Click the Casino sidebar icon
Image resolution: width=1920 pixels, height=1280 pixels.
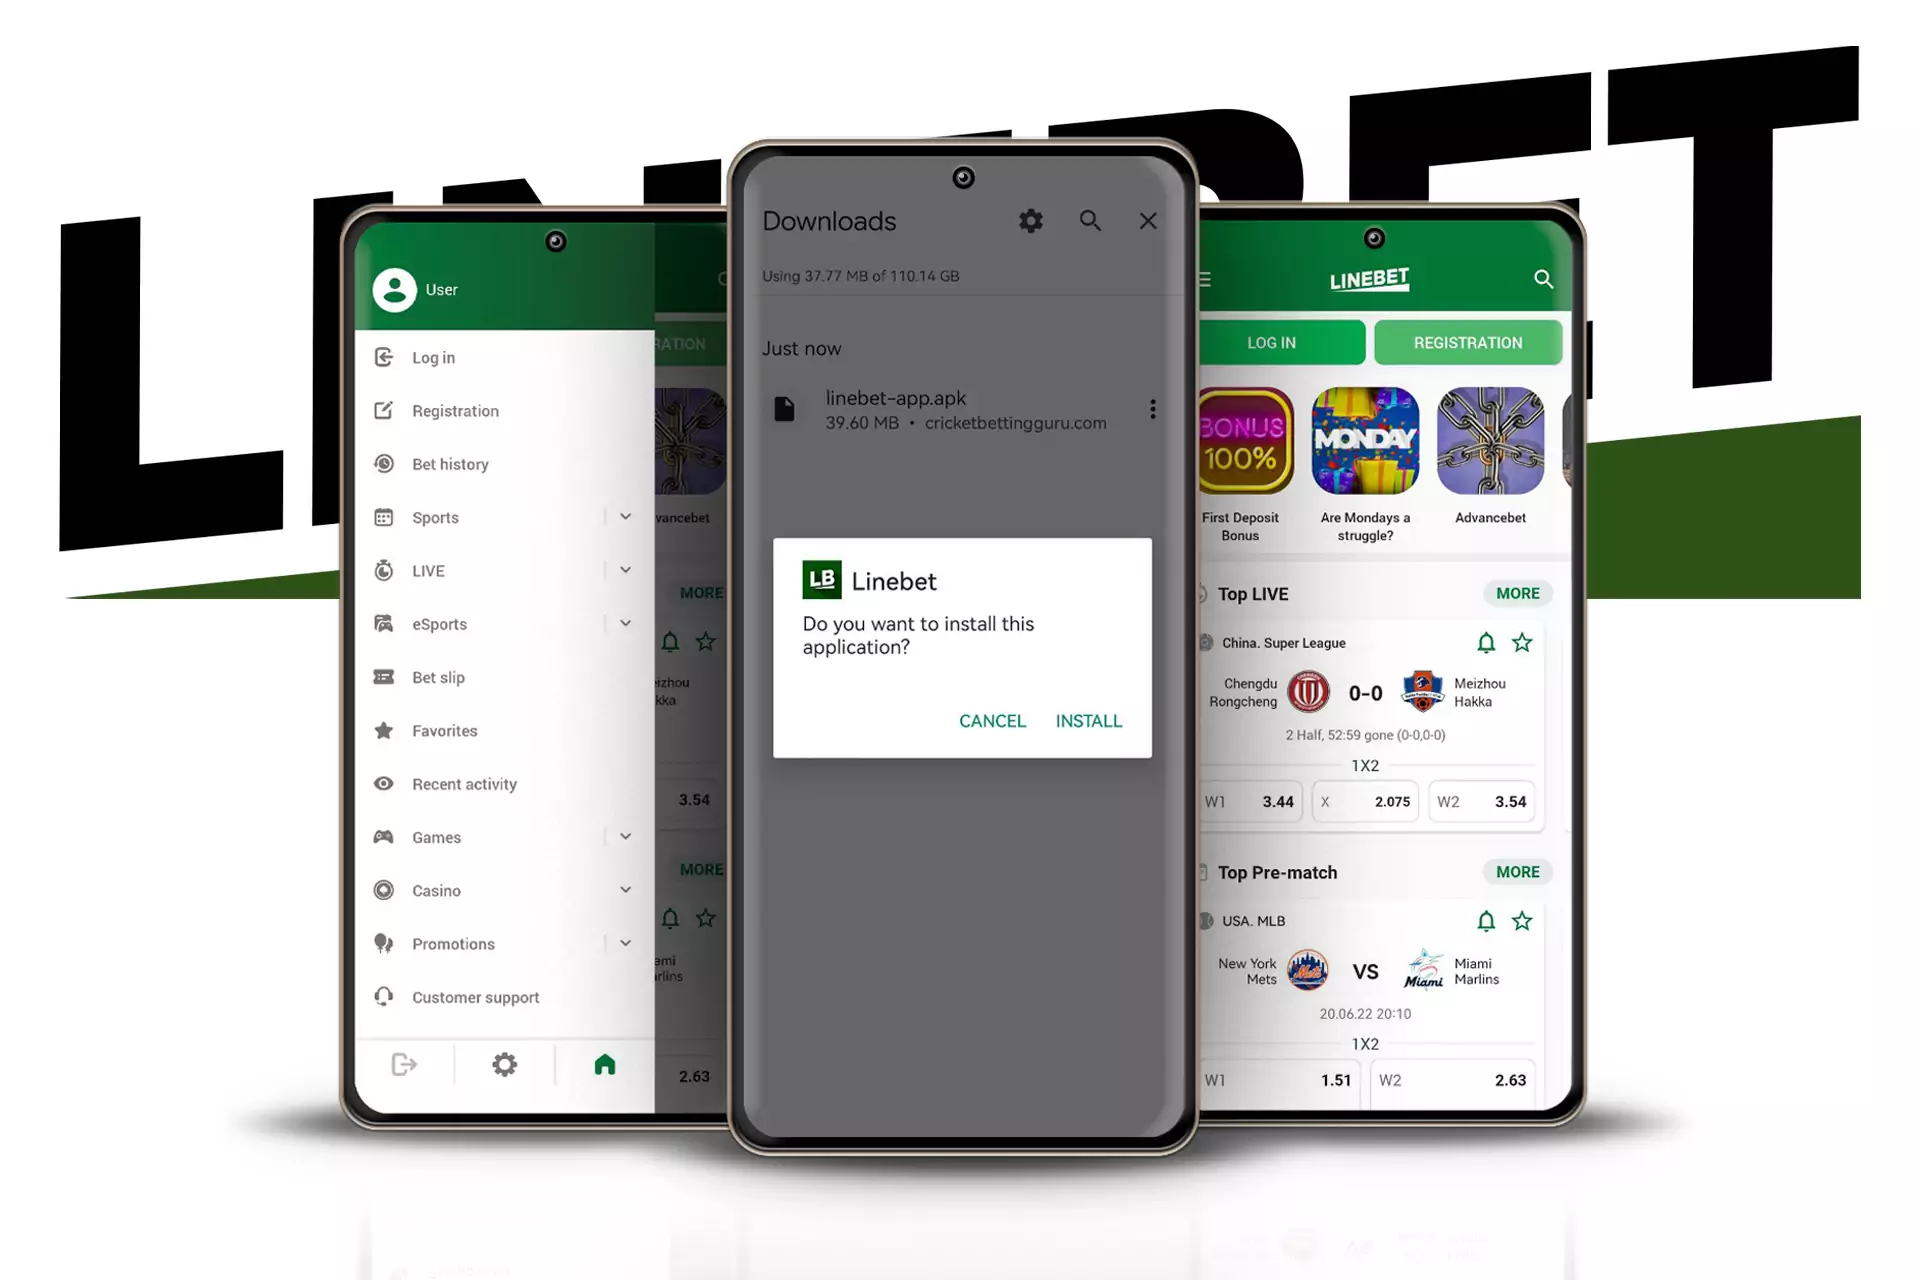pos(386,890)
